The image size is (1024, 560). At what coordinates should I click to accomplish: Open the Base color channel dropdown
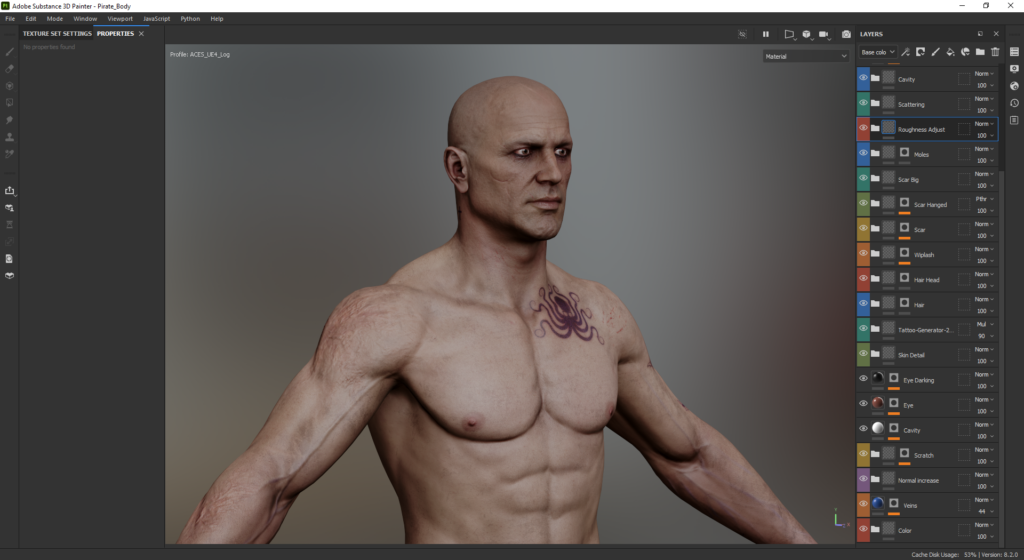pos(877,52)
